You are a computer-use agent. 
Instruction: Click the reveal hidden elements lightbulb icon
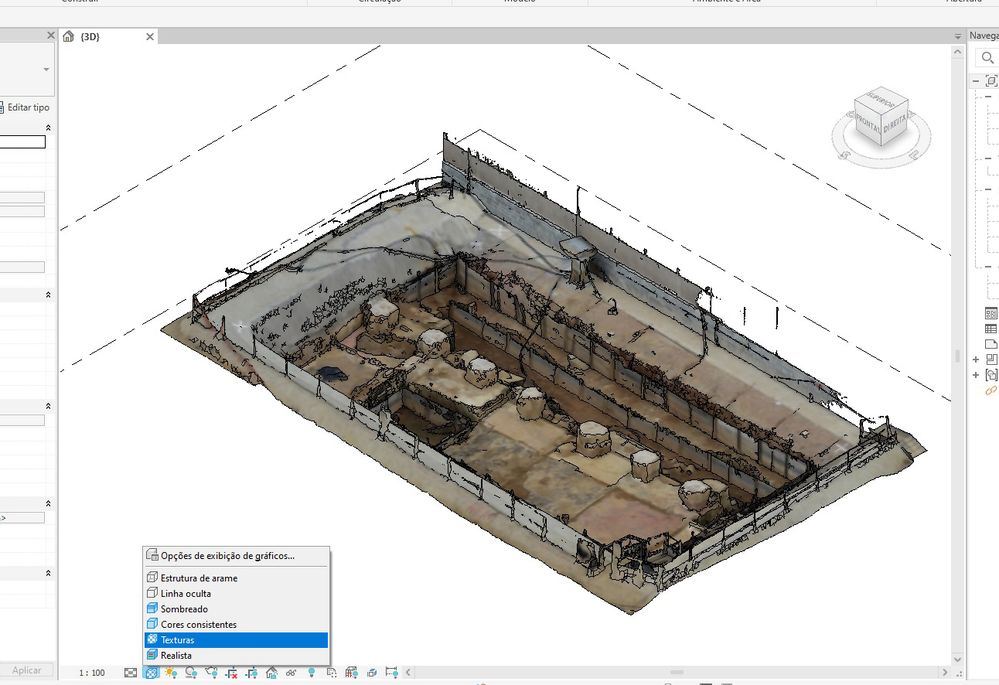(311, 673)
